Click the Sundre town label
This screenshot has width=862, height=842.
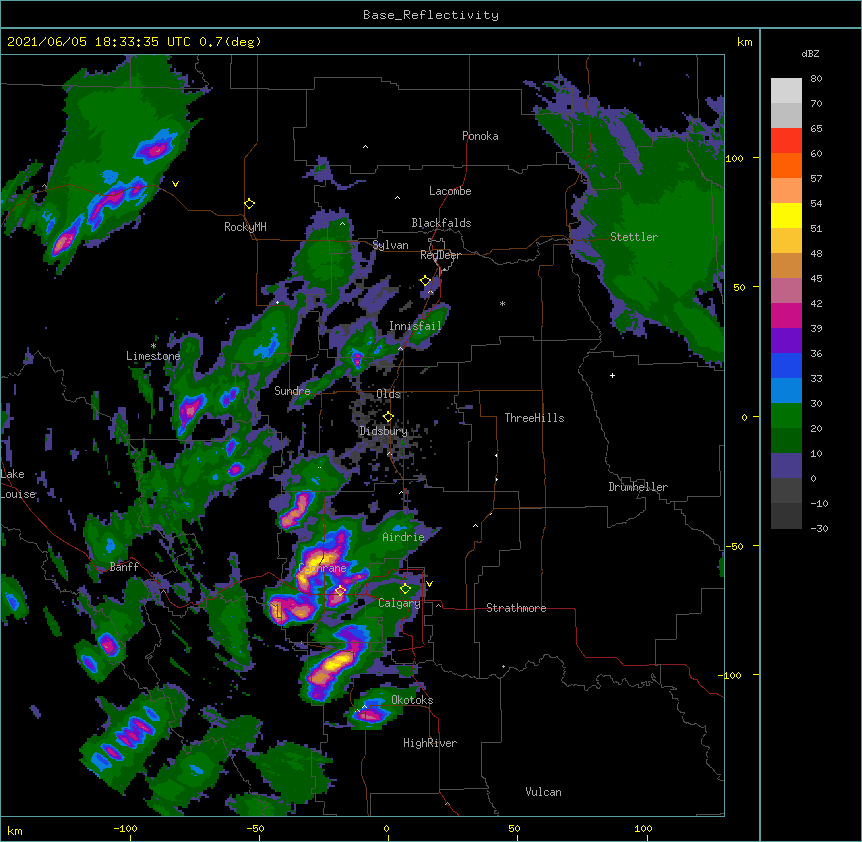[x=292, y=391]
